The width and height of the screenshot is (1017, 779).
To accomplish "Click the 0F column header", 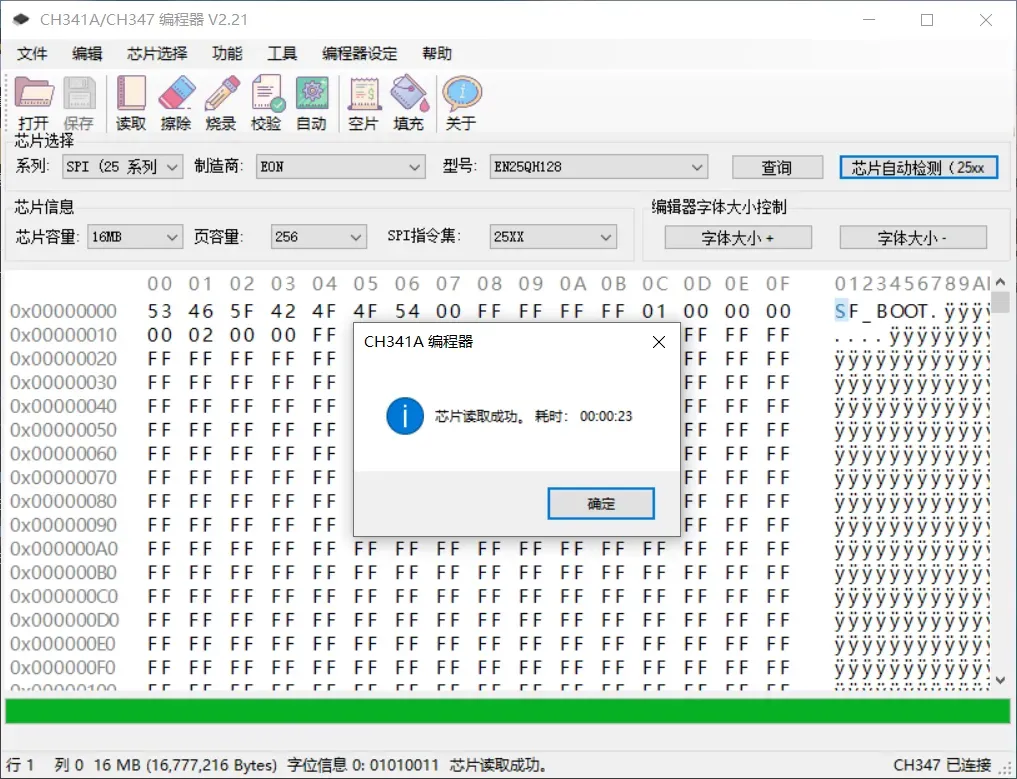I will pos(778,284).
